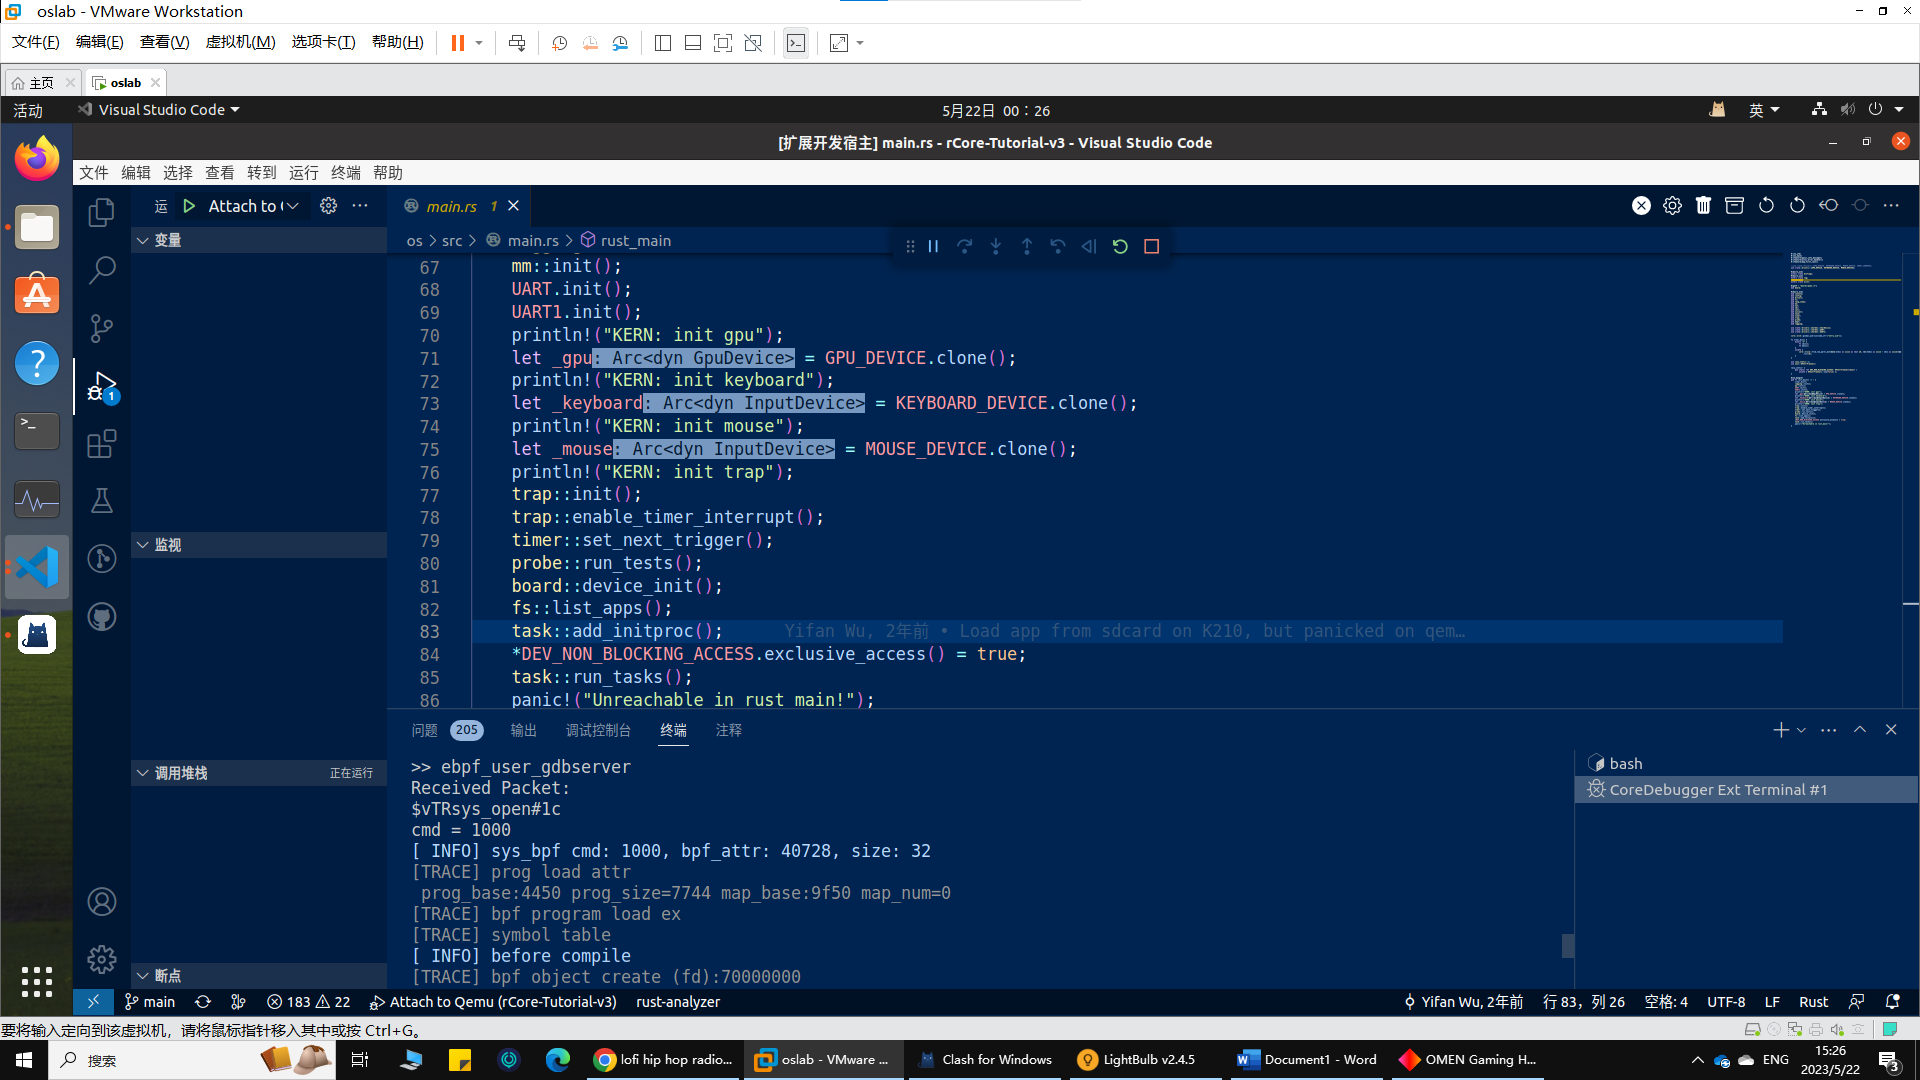Open notifications bell in status bar
Image resolution: width=1920 pixels, height=1080 pixels.
click(x=1892, y=1002)
